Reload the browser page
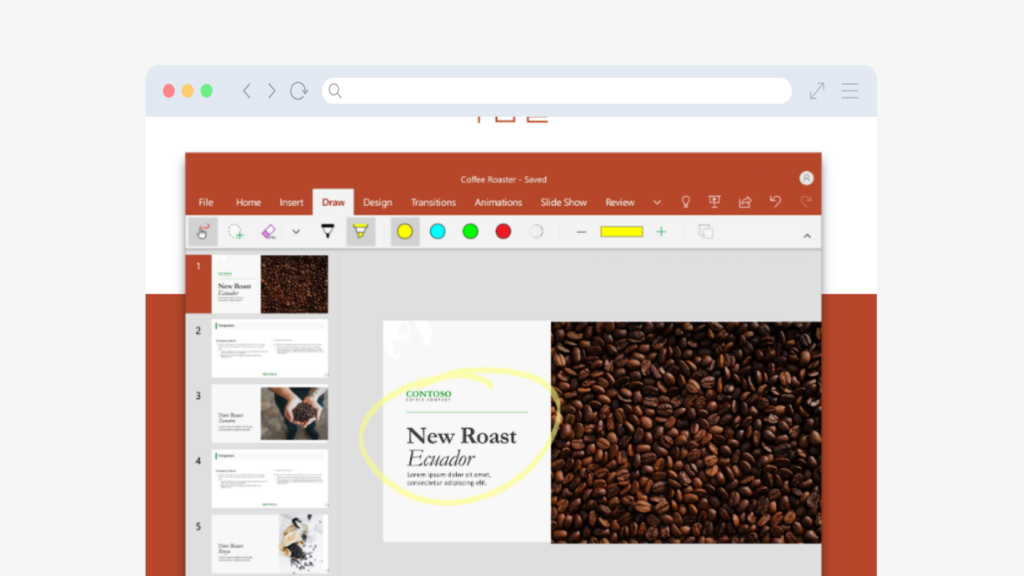The image size is (1024, 576). (x=299, y=91)
